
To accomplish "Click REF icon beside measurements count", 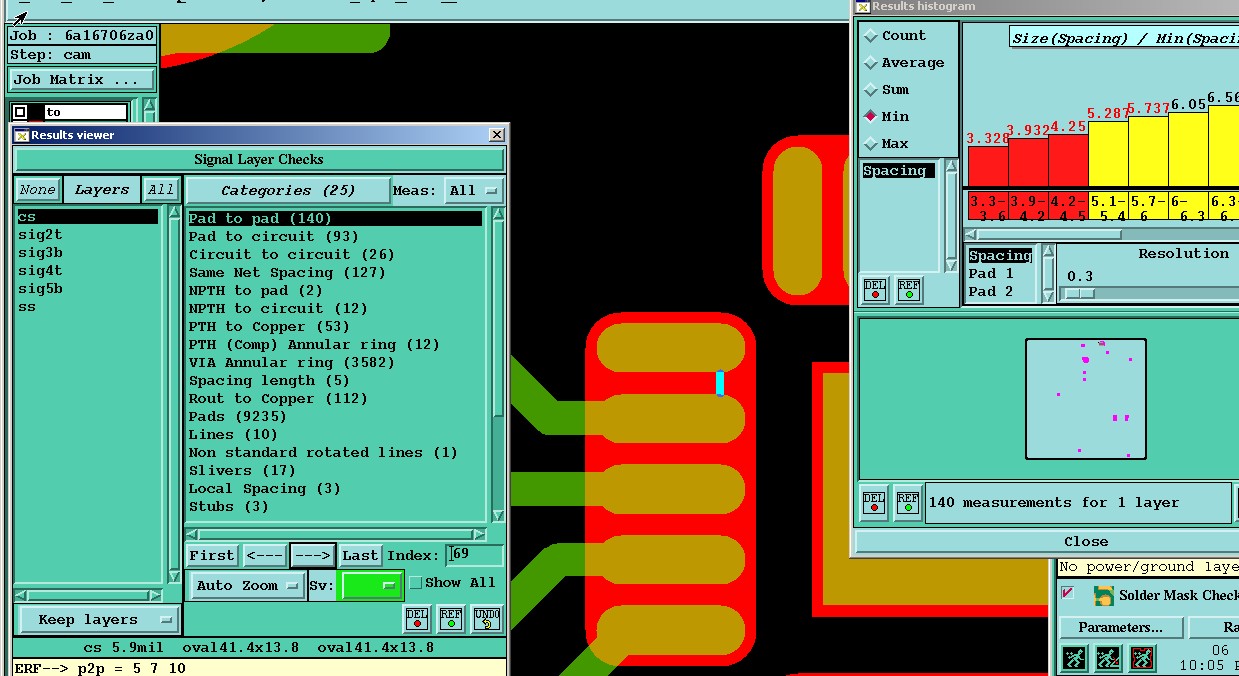I will [908, 503].
